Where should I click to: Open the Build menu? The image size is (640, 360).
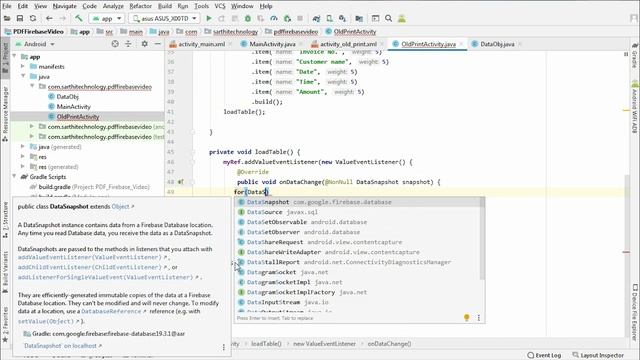coord(164,6)
